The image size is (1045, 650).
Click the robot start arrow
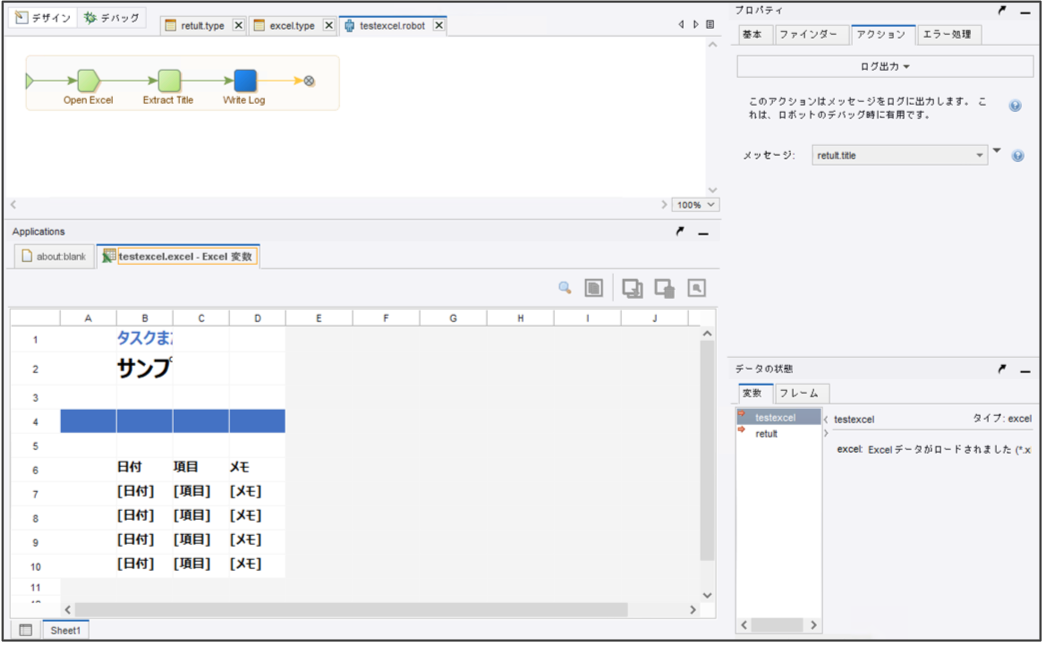(29, 81)
